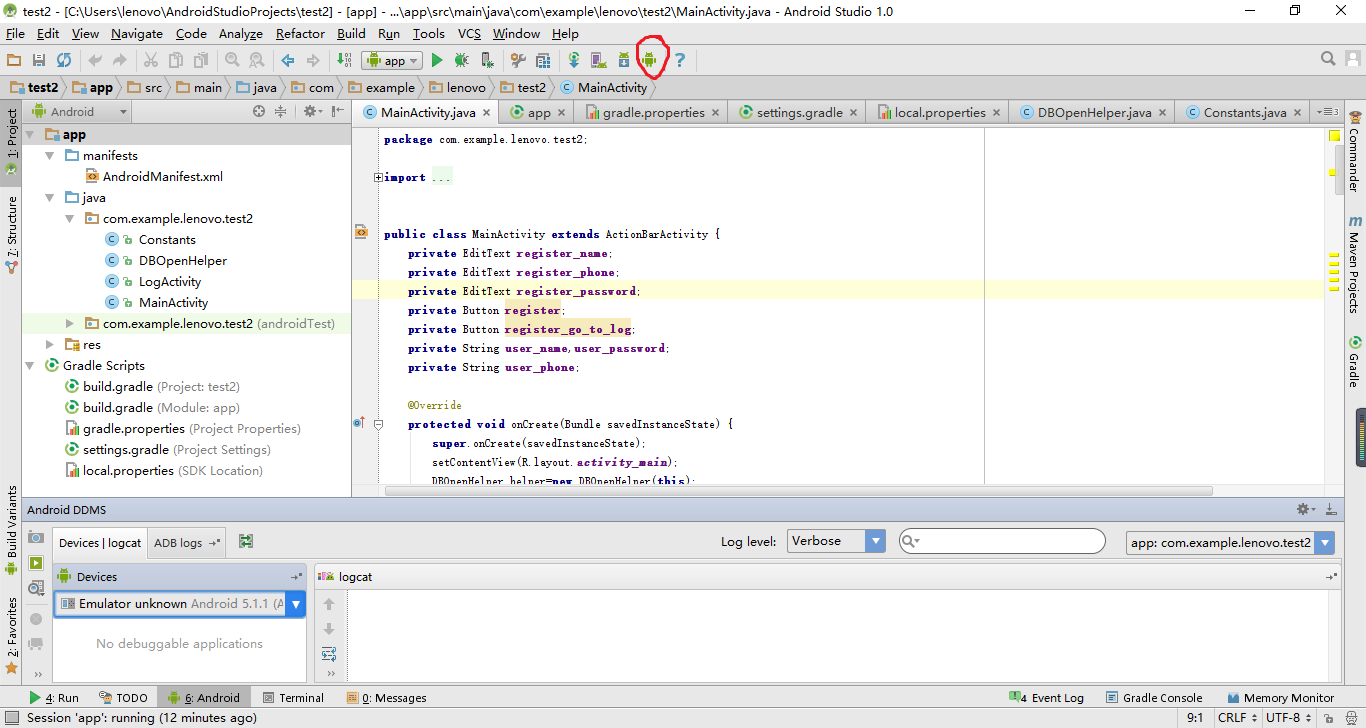Toggle the 2: Favorites tool window
This screenshot has width=1366, height=728.
point(12,635)
